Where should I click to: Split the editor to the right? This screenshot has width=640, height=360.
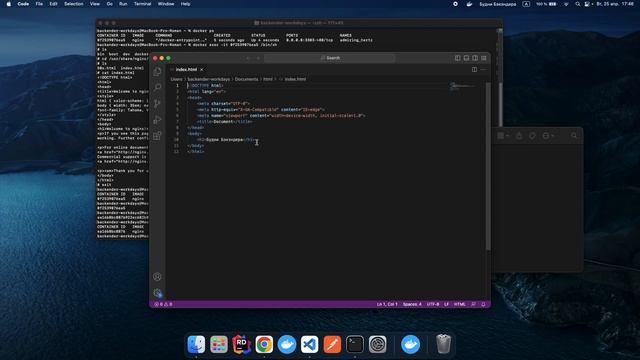tap(474, 69)
